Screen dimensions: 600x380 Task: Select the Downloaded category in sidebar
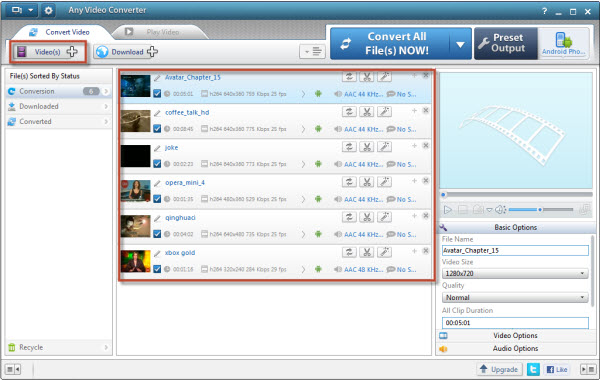pos(59,106)
